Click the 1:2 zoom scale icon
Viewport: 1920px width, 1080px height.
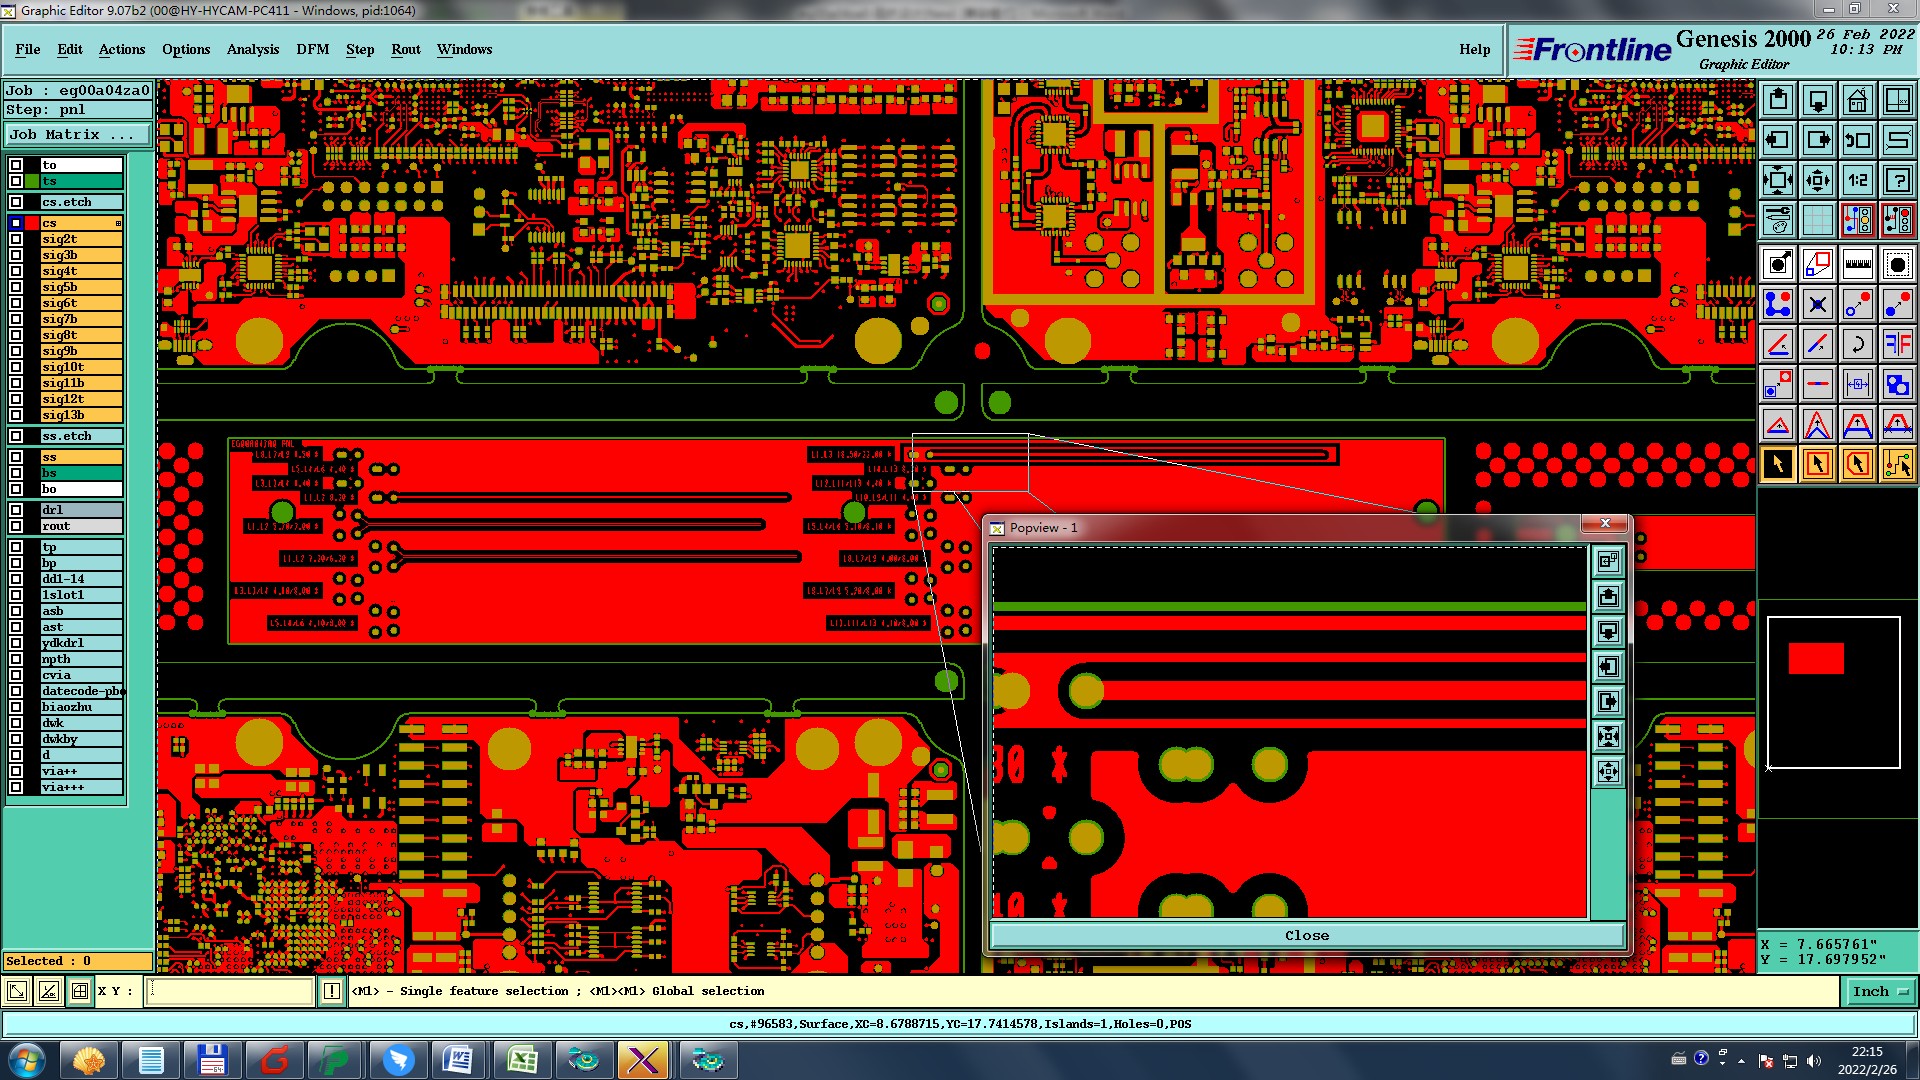pos(1857,180)
